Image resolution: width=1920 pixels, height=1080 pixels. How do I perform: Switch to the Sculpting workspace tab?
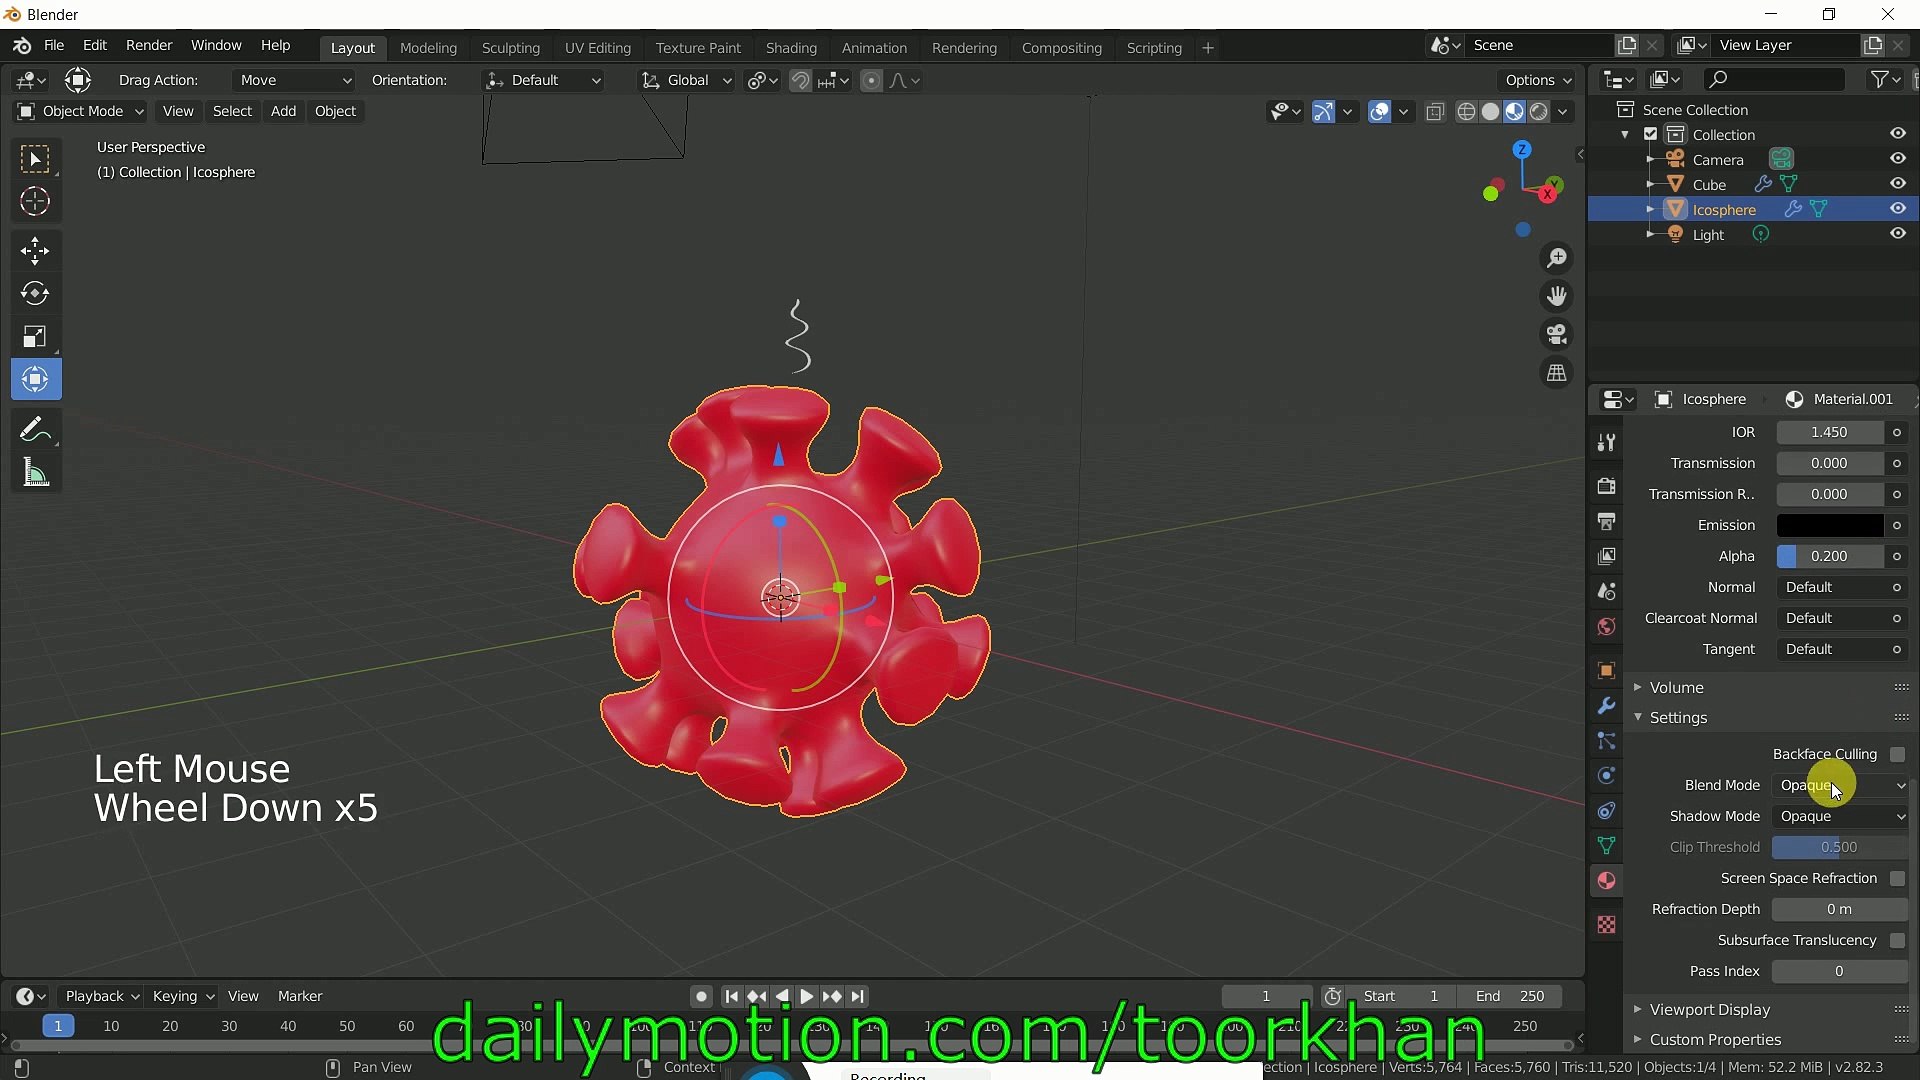point(510,47)
